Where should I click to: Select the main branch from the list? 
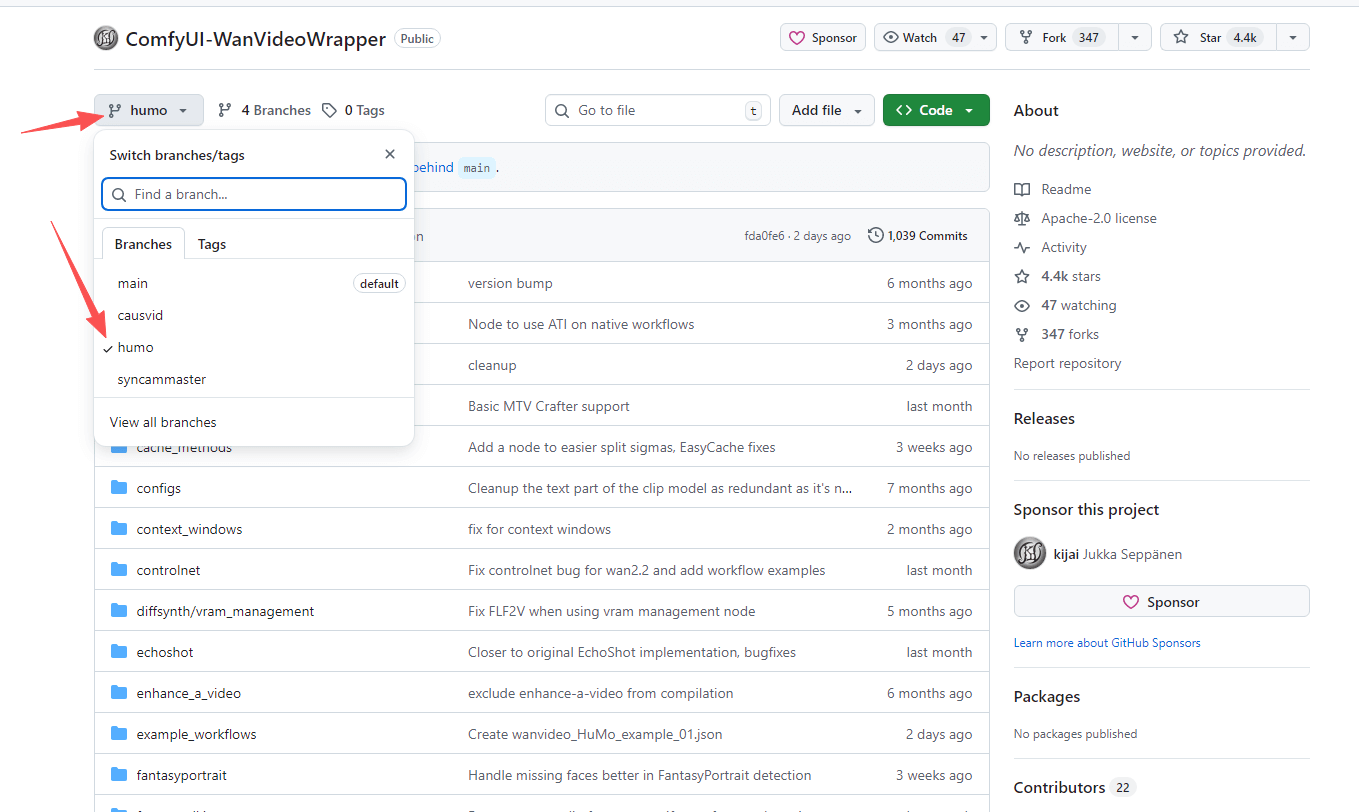click(254, 284)
